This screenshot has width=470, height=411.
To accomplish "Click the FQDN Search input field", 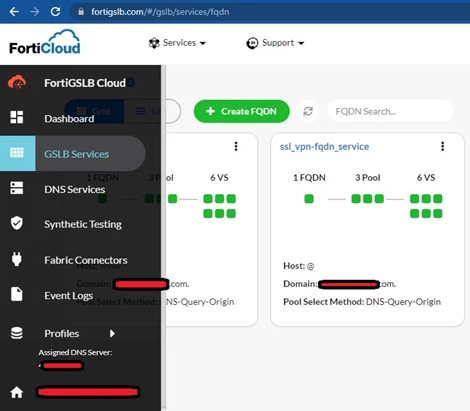I will pyautogui.click(x=390, y=111).
